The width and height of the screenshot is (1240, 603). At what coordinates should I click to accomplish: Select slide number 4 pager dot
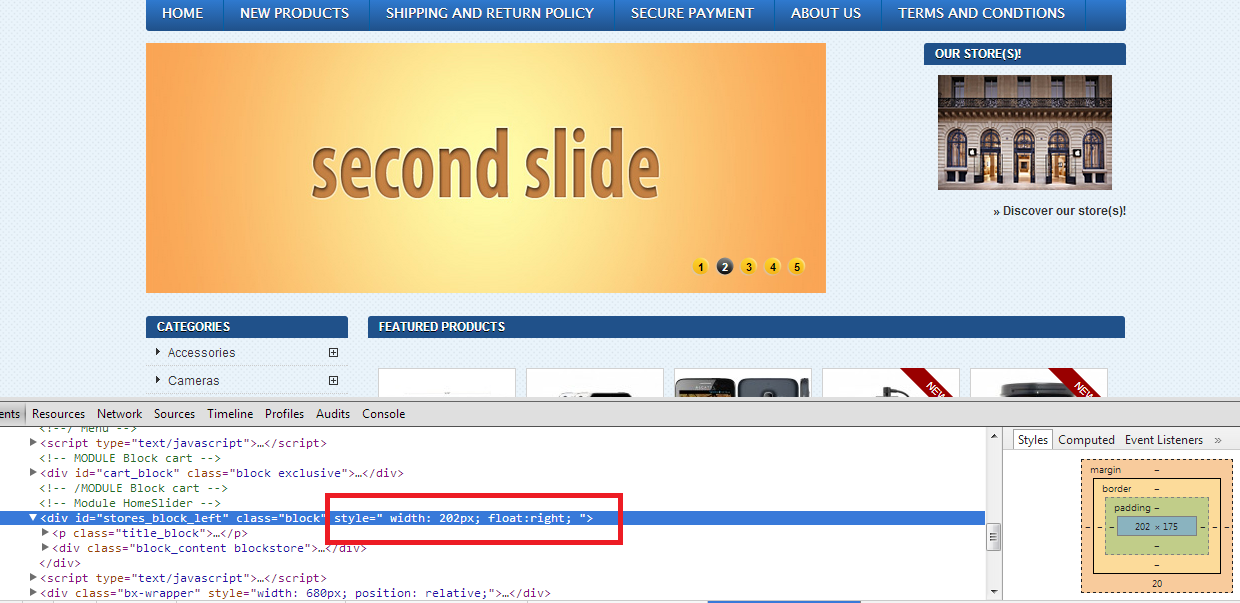[x=773, y=266]
